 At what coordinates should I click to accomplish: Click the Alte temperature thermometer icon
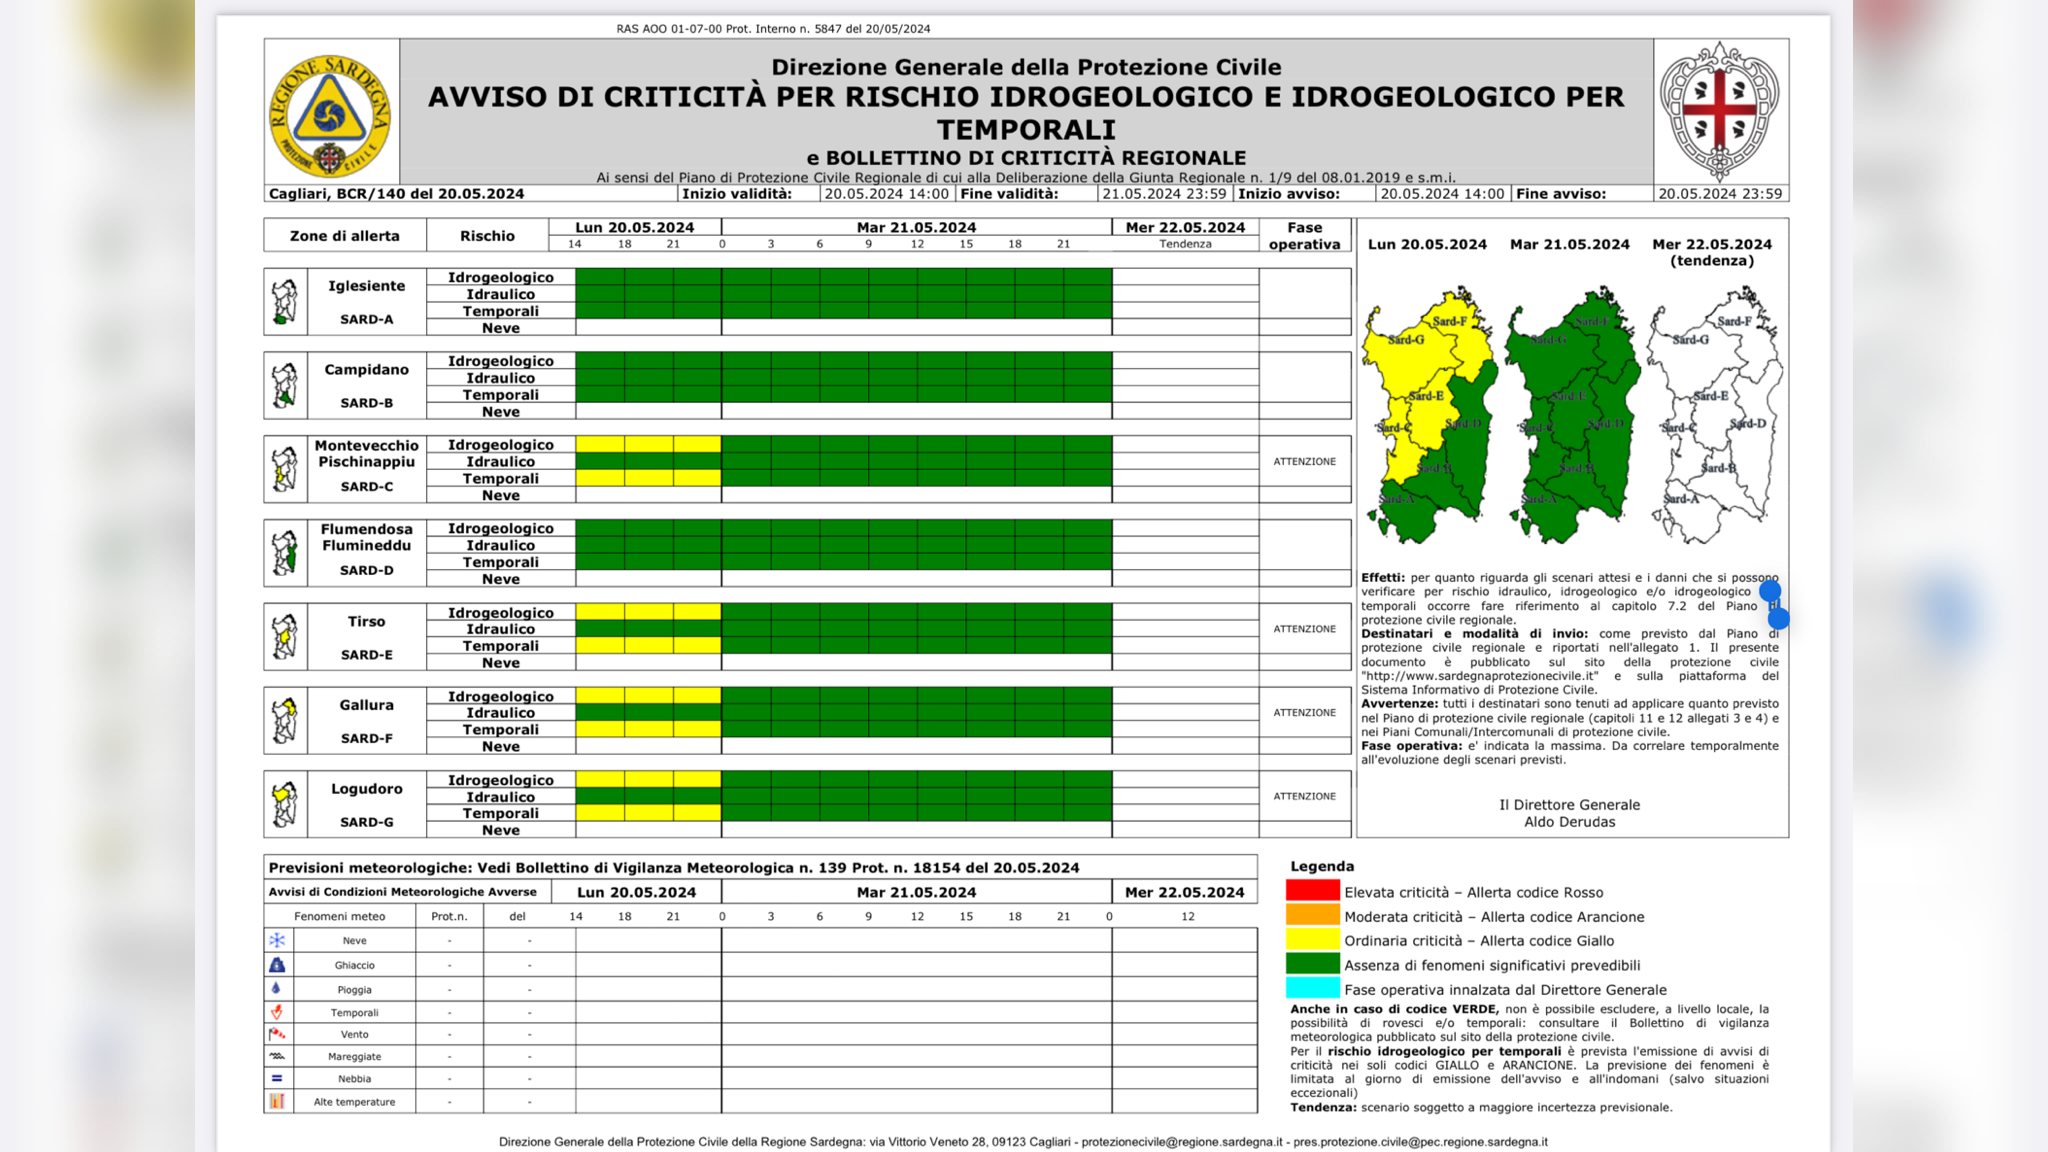pyautogui.click(x=277, y=1101)
